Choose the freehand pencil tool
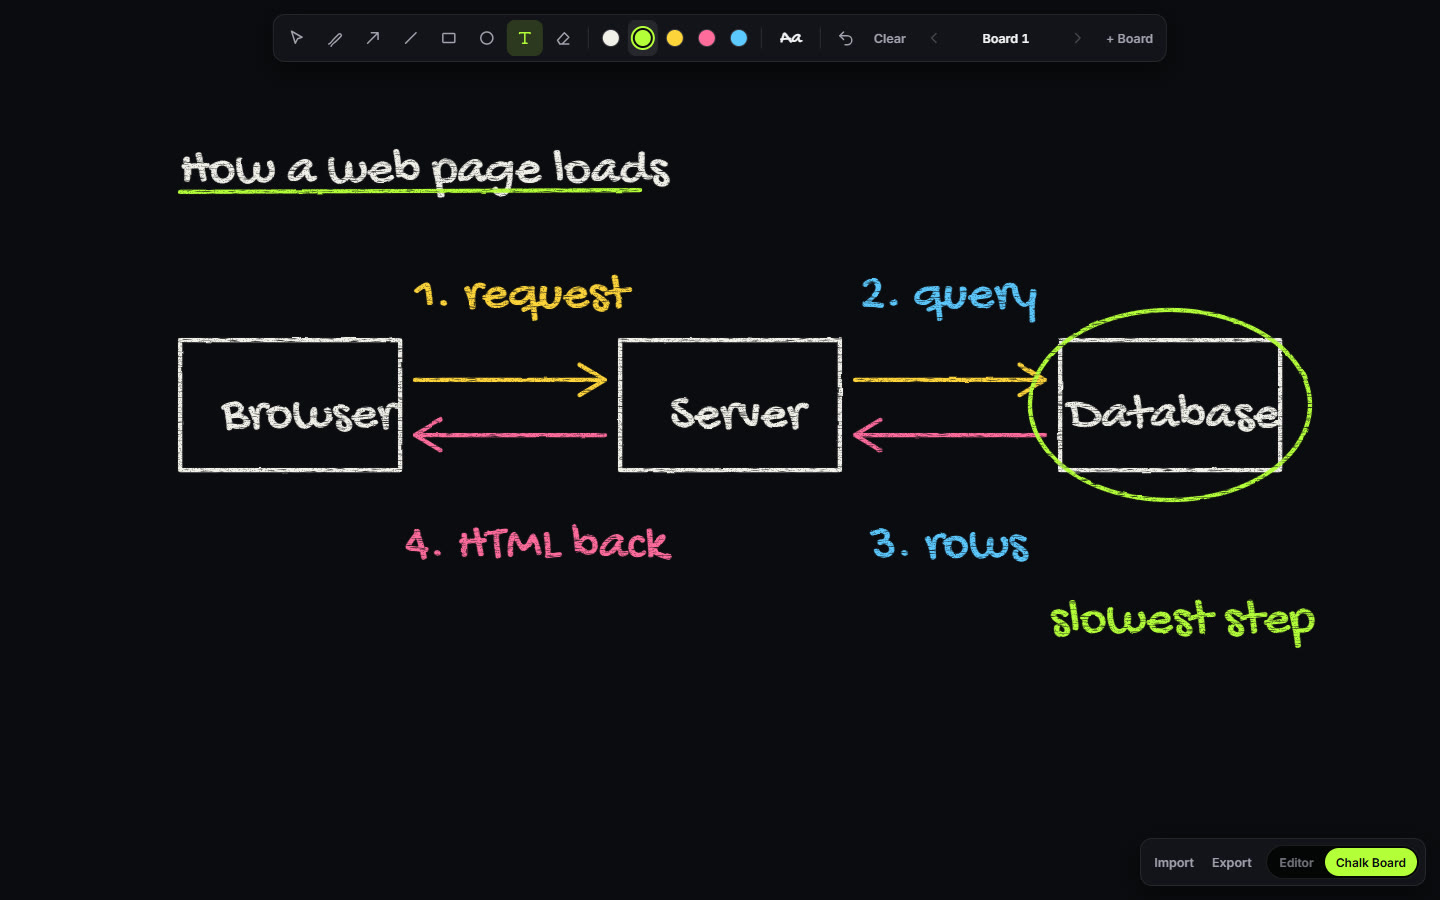Image resolution: width=1440 pixels, height=900 pixels. pyautogui.click(x=335, y=38)
